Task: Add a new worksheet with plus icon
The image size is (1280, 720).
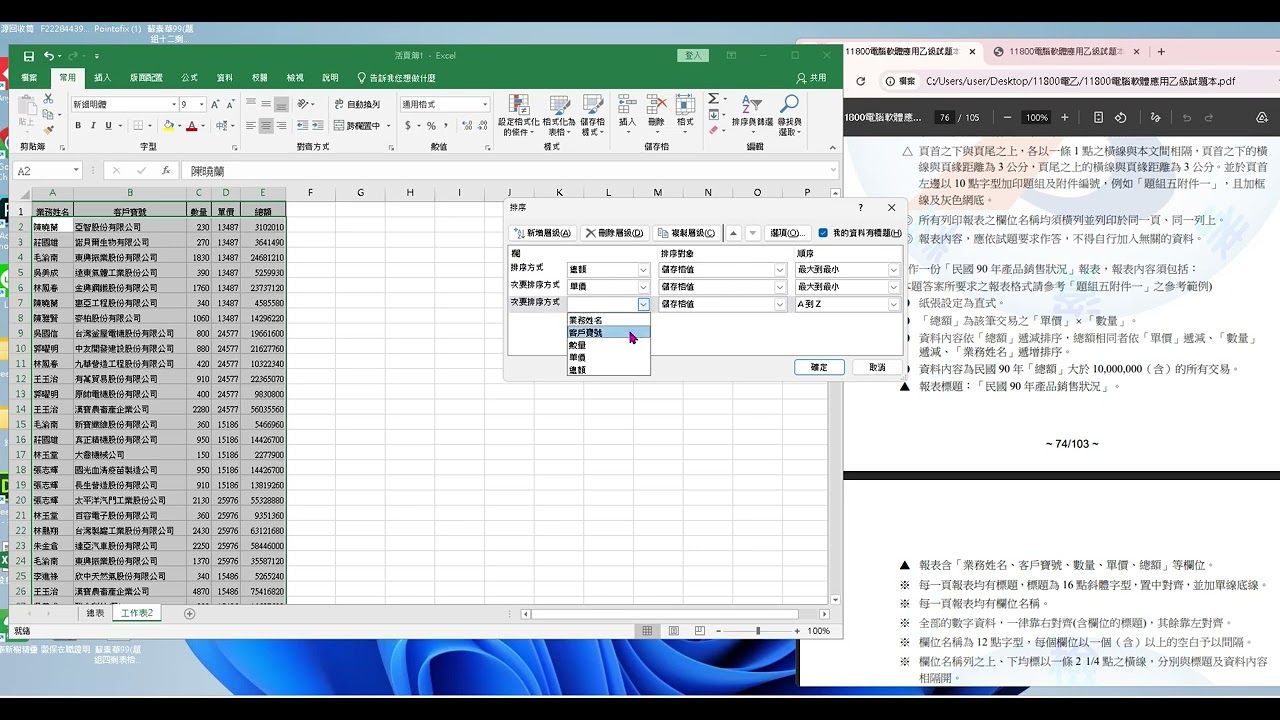Action: pyautogui.click(x=189, y=613)
